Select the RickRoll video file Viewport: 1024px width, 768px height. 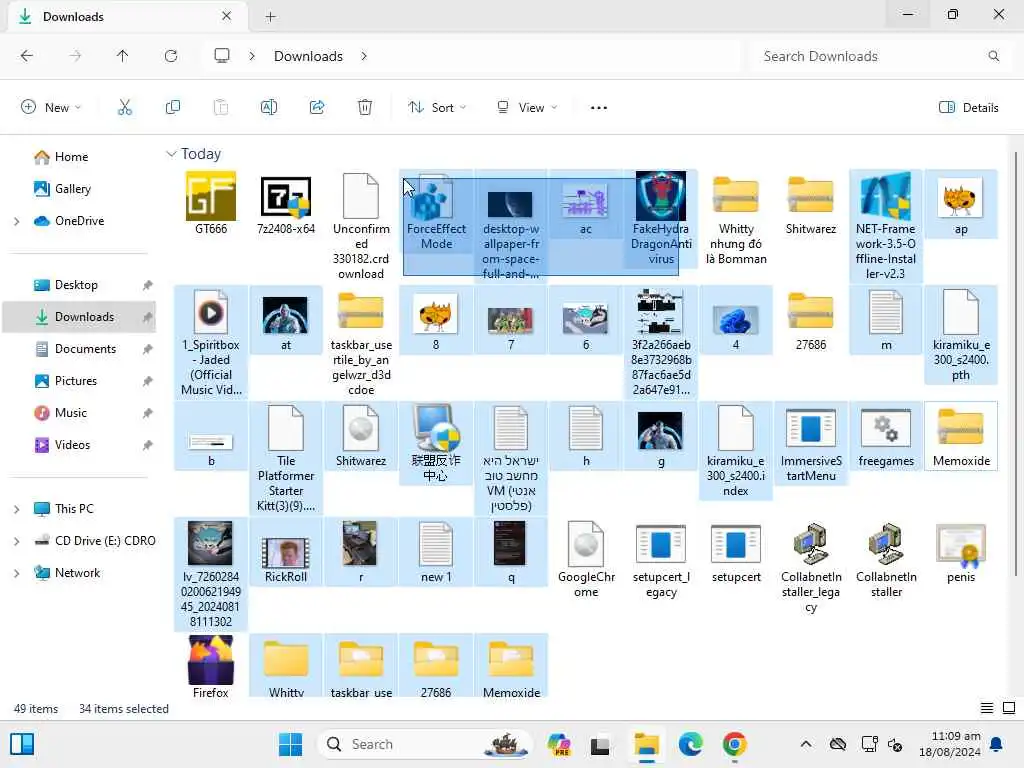285,552
